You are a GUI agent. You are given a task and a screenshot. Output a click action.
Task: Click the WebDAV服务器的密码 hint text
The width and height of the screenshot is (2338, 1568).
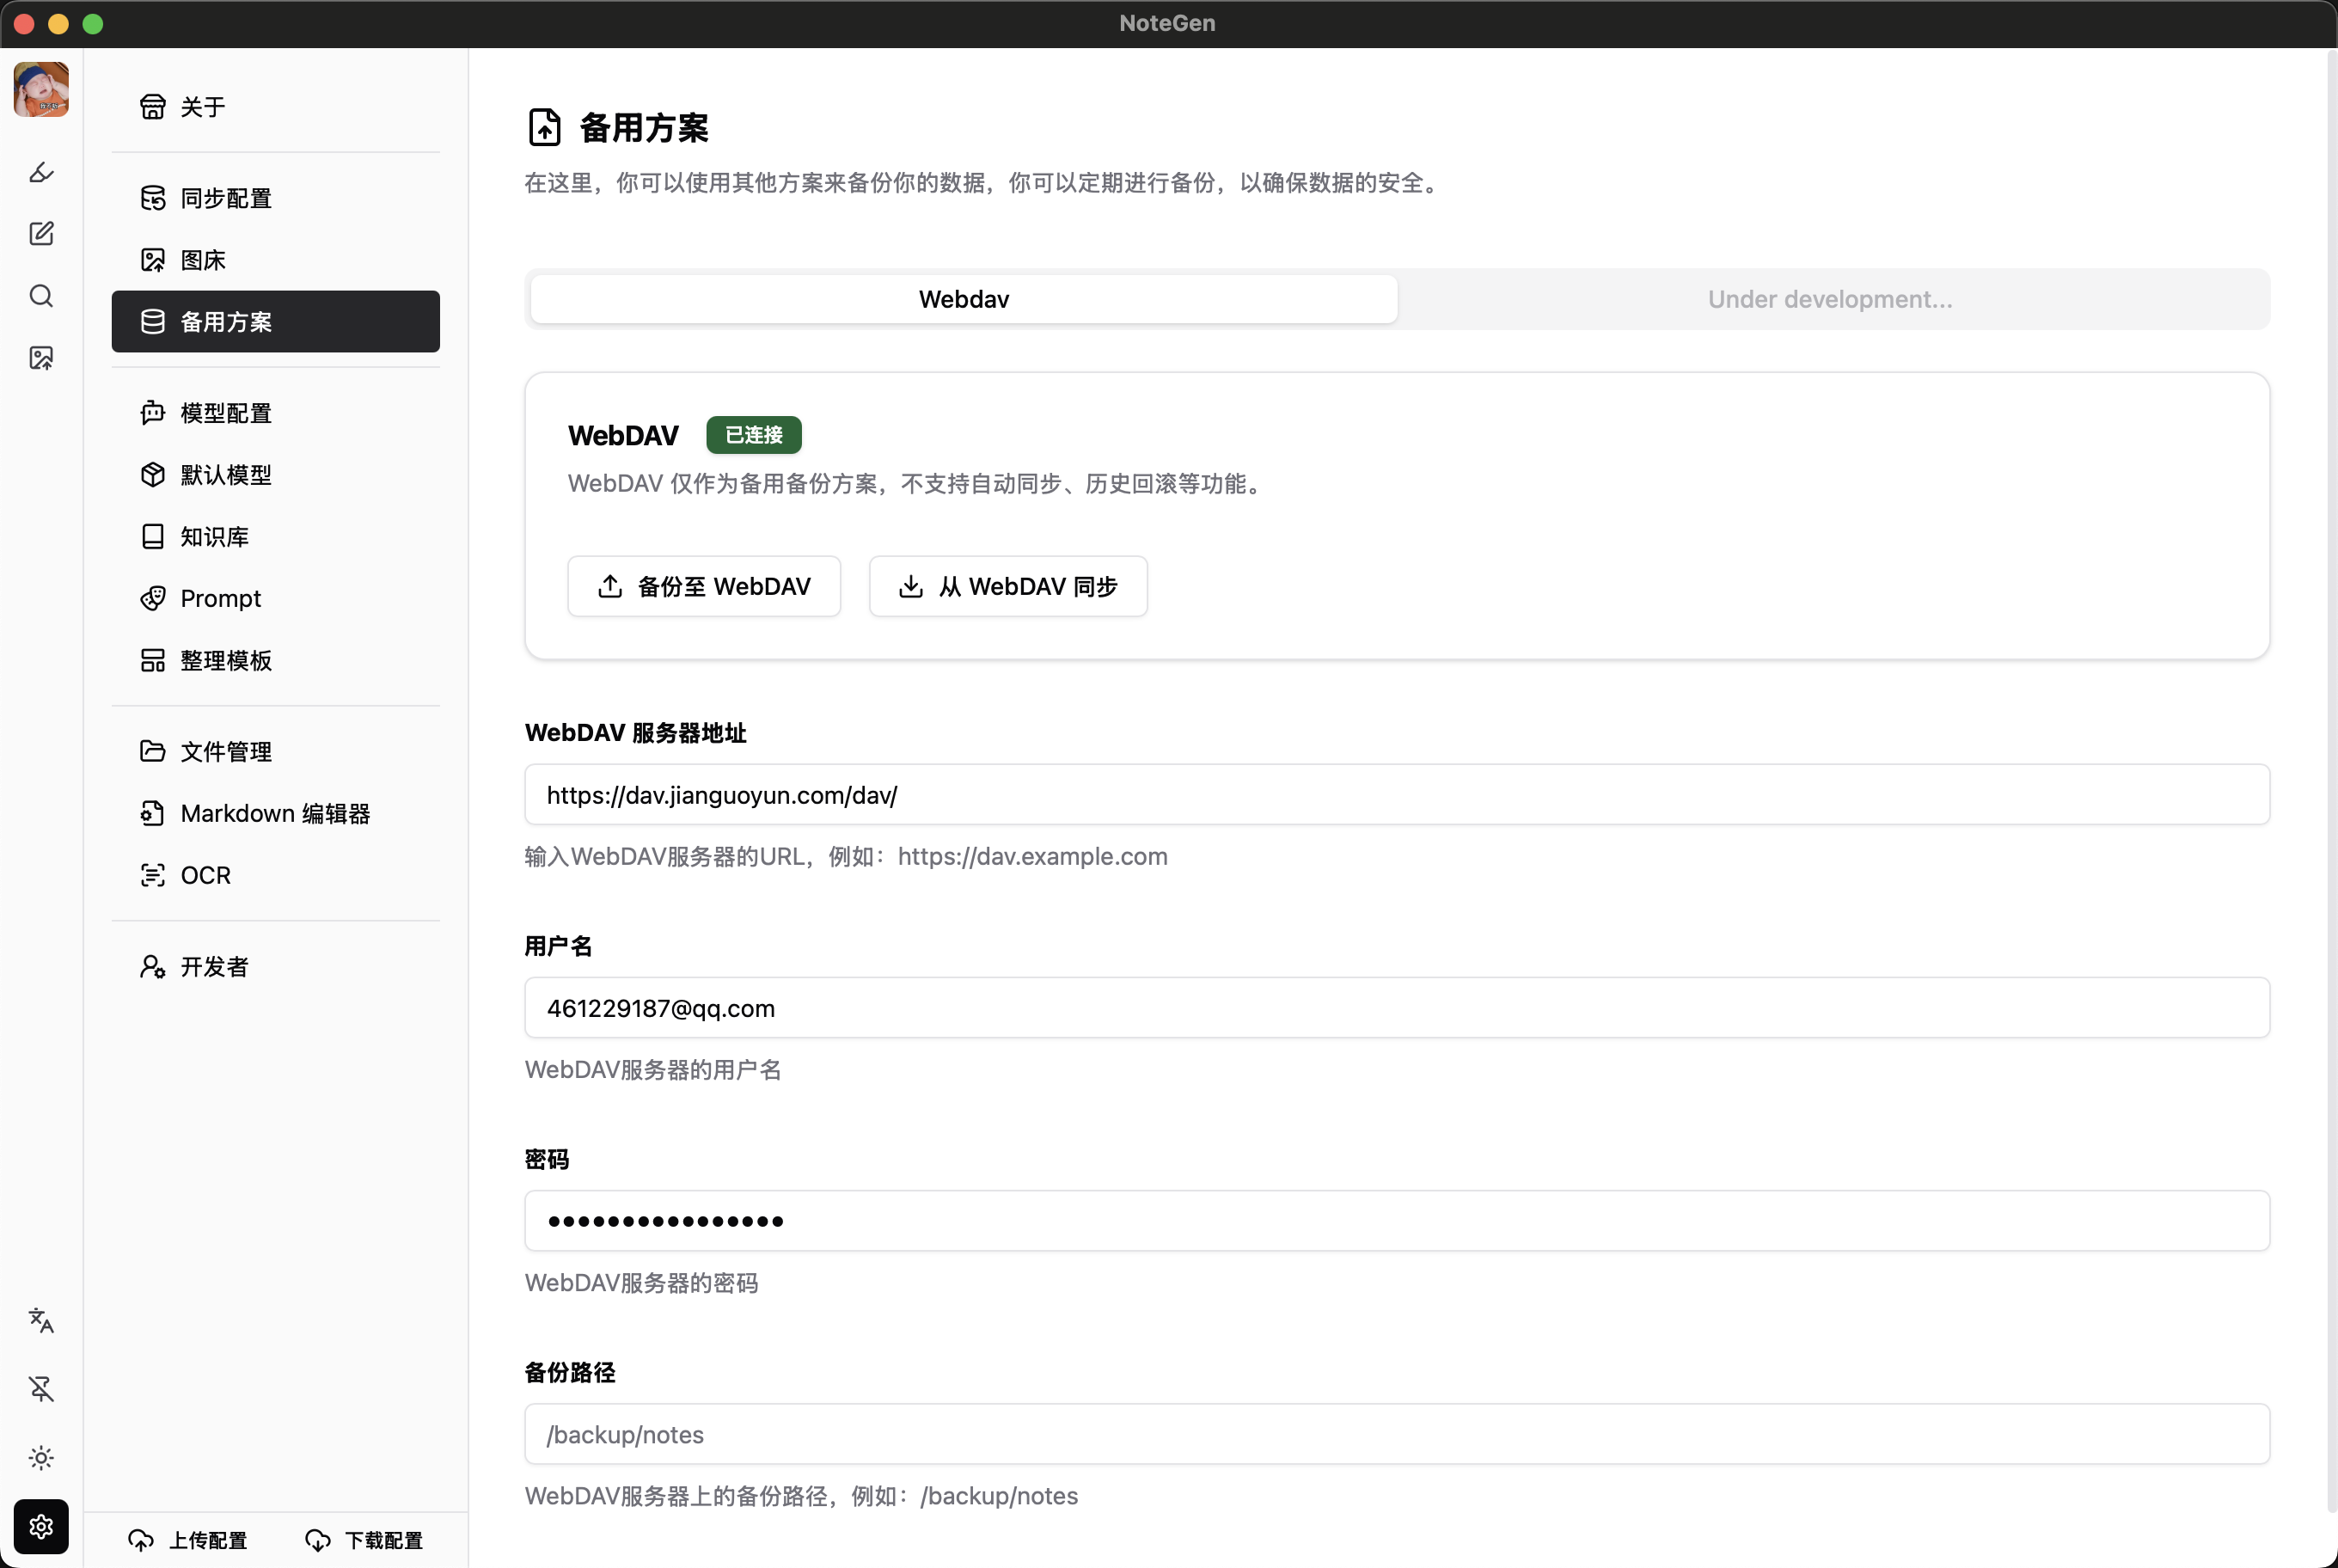pyautogui.click(x=641, y=1283)
